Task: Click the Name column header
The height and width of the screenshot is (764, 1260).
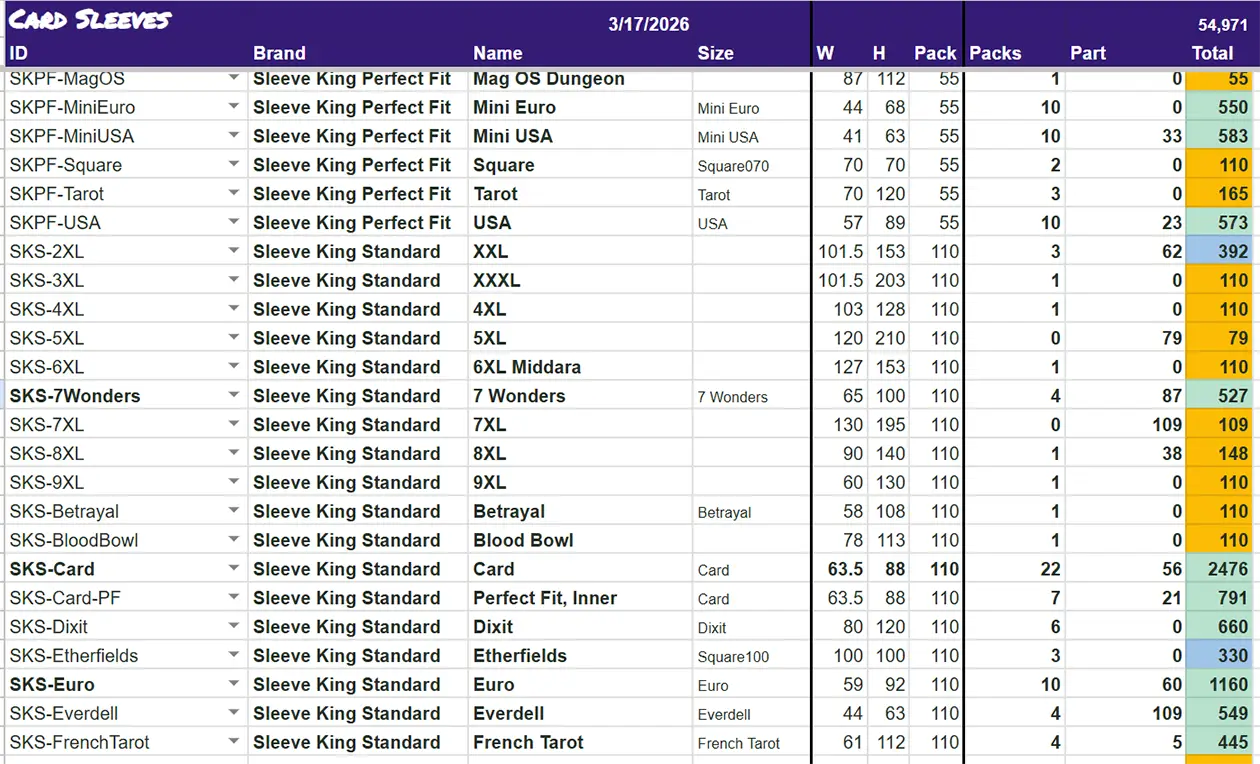Action: coord(498,53)
